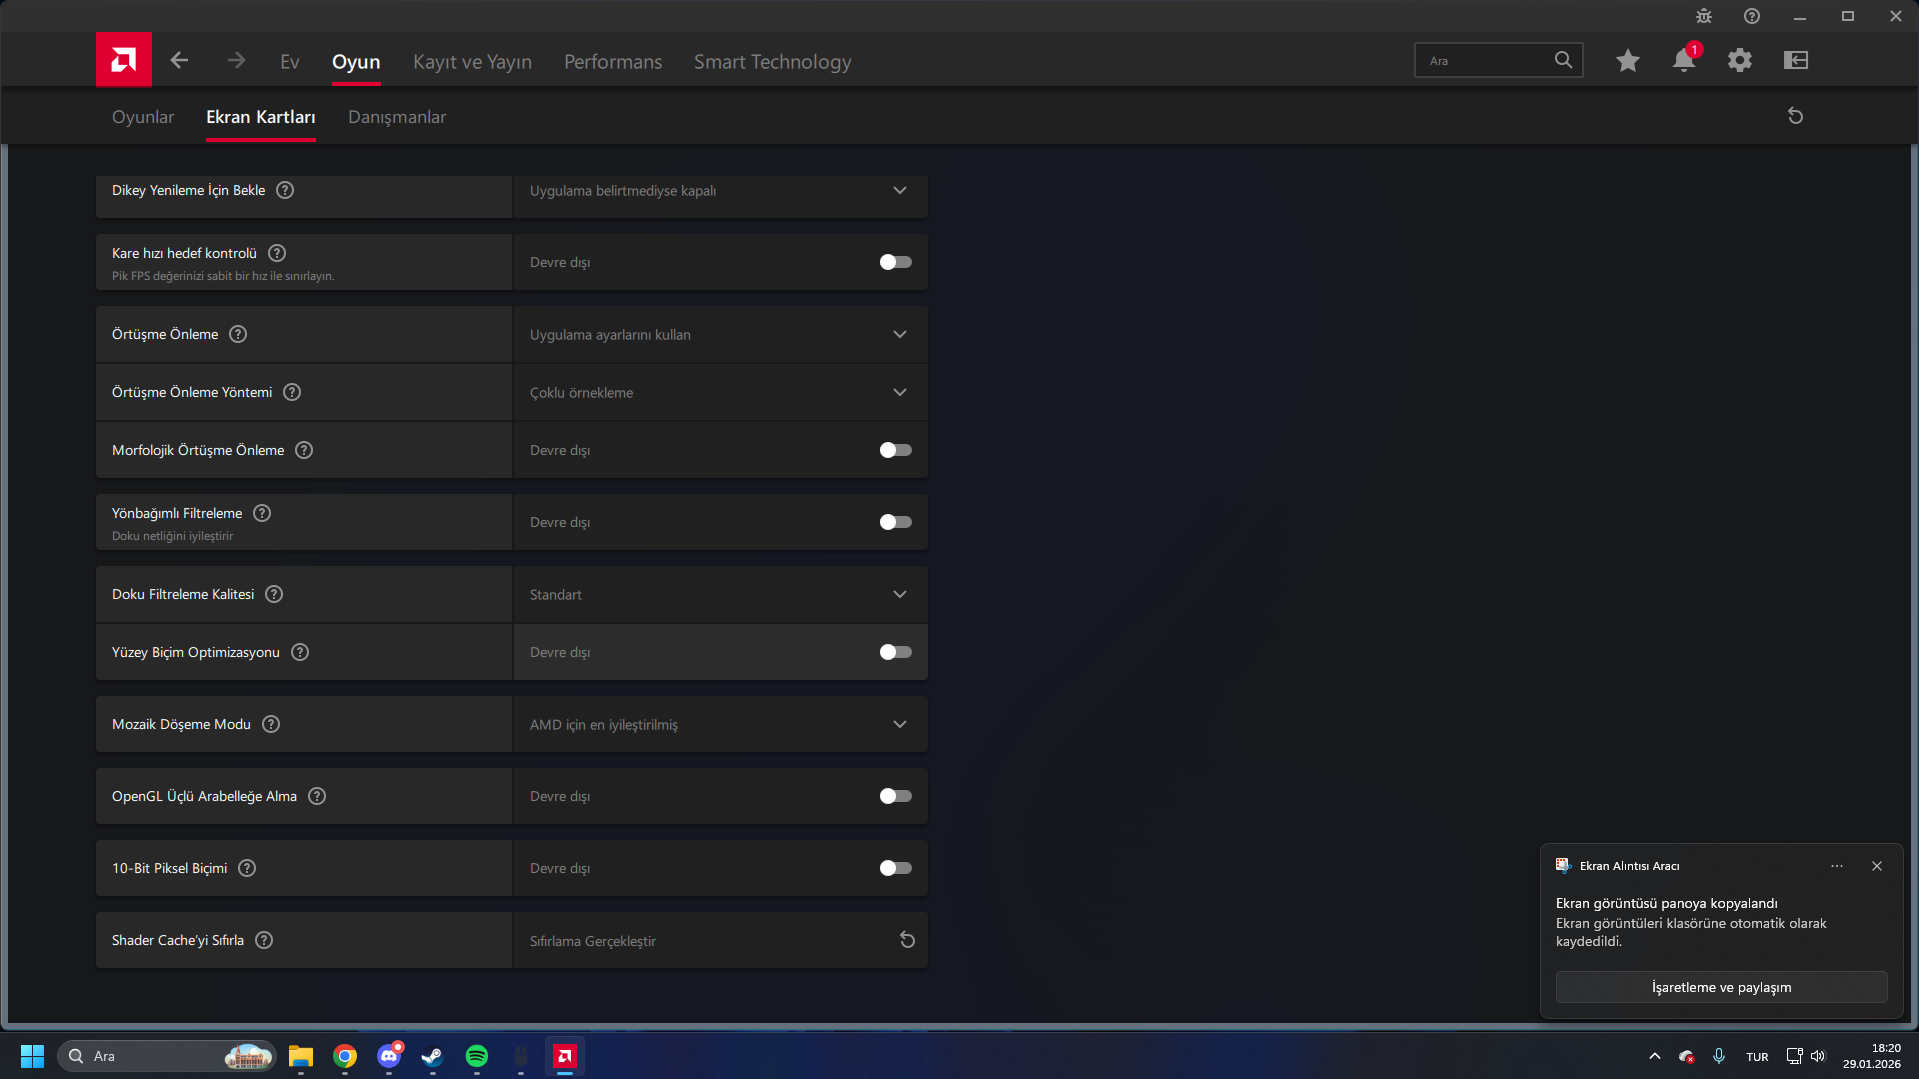
Task: Open the Performans tab
Action: 613,62
